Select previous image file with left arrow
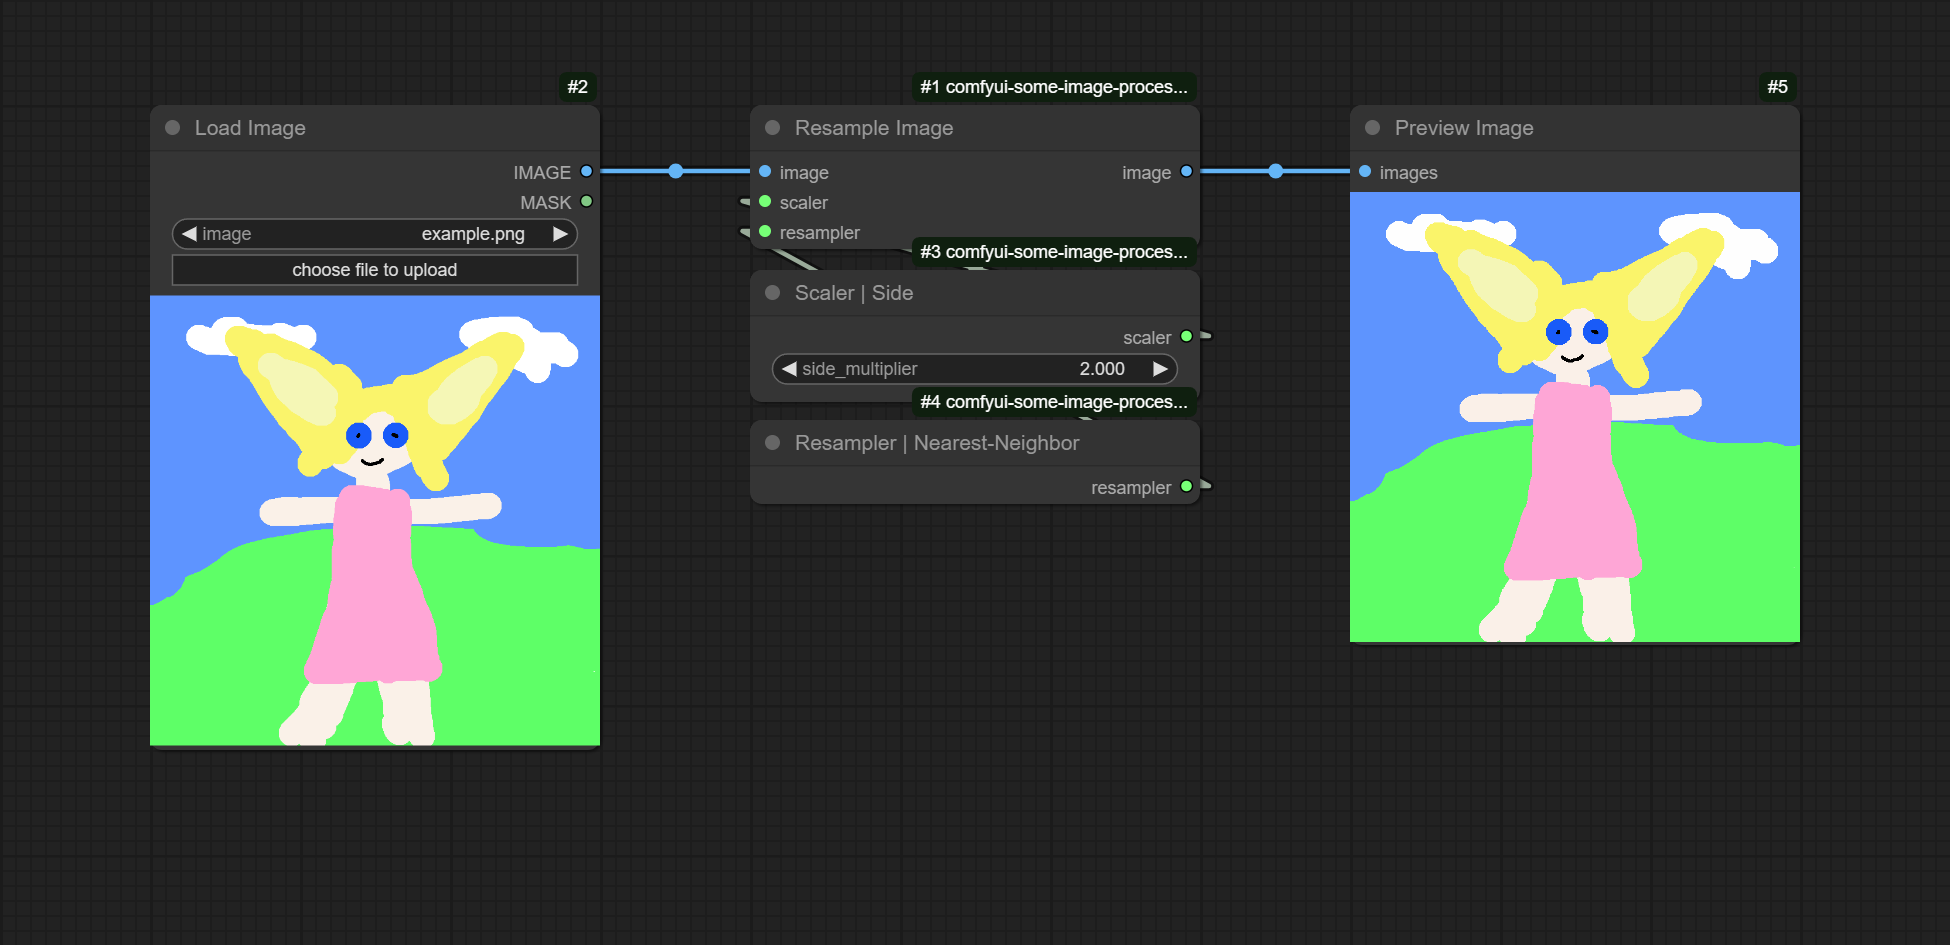This screenshot has height=945, width=1950. click(x=189, y=234)
